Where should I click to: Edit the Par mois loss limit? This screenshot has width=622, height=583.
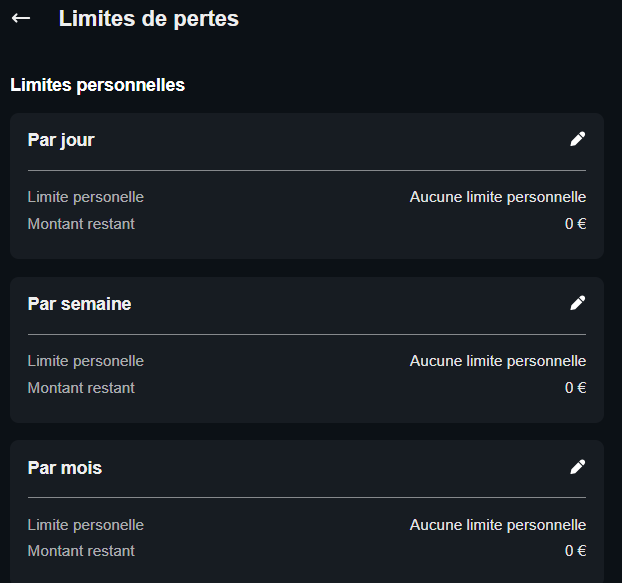[x=577, y=467]
